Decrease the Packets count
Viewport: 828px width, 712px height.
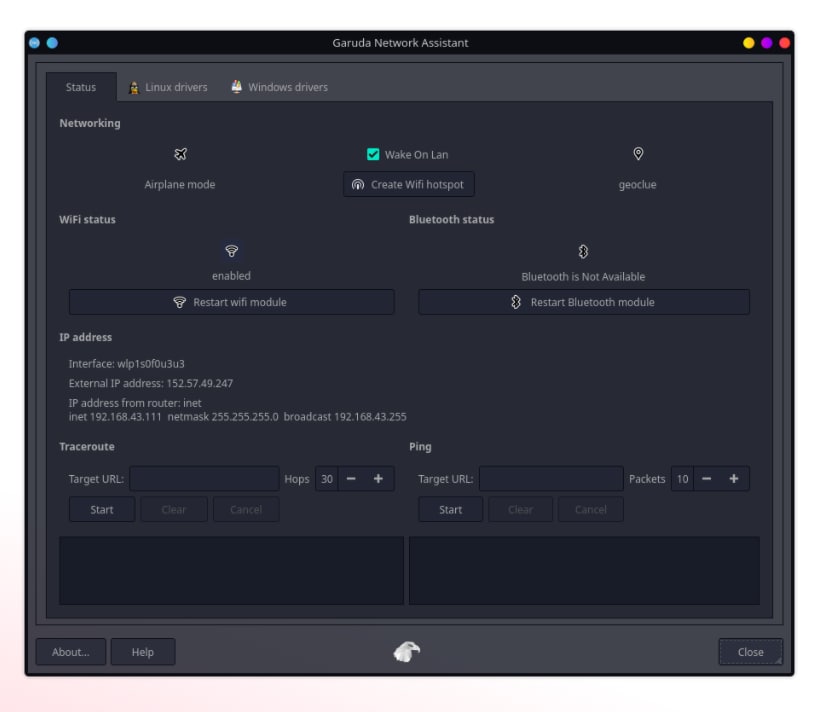coord(707,479)
